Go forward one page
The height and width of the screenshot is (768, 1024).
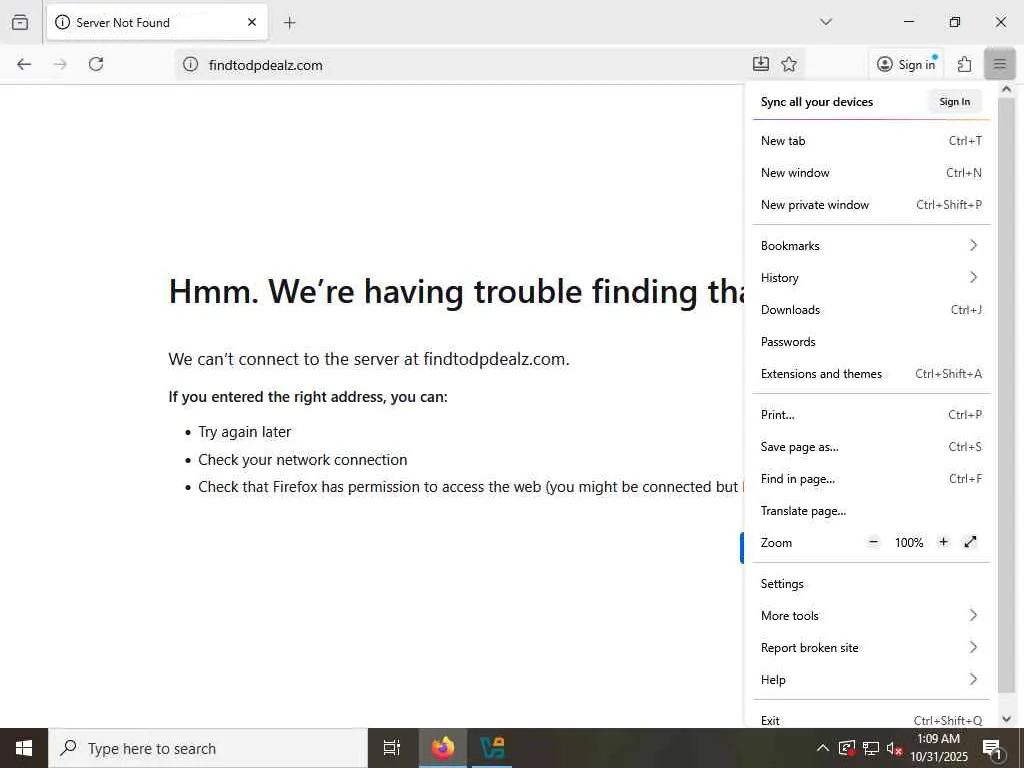point(60,64)
